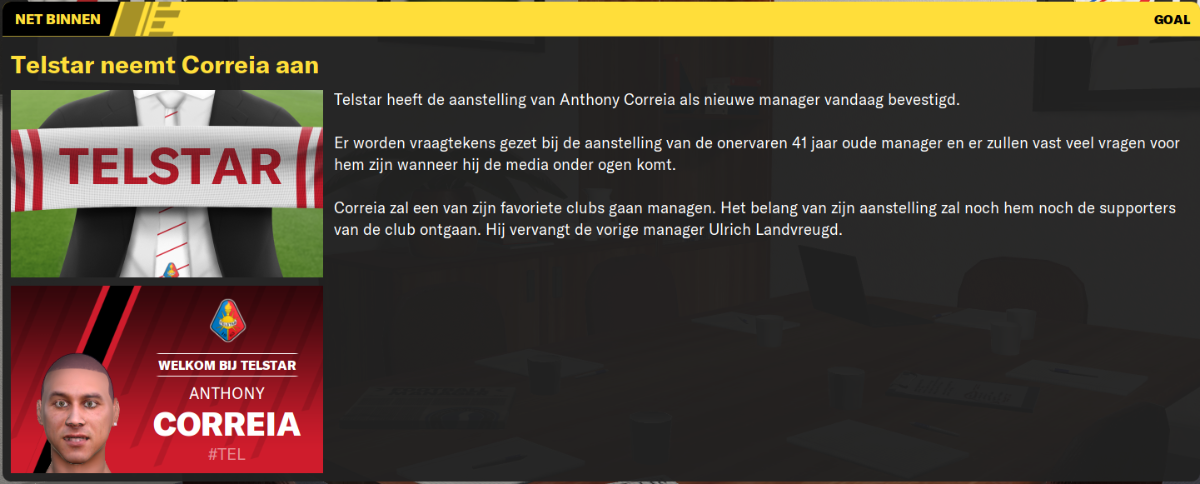Viewport: 1200px width, 484px height.
Task: Click the WELKOM BIJ TELSTAR caption
Action: (x=227, y=366)
